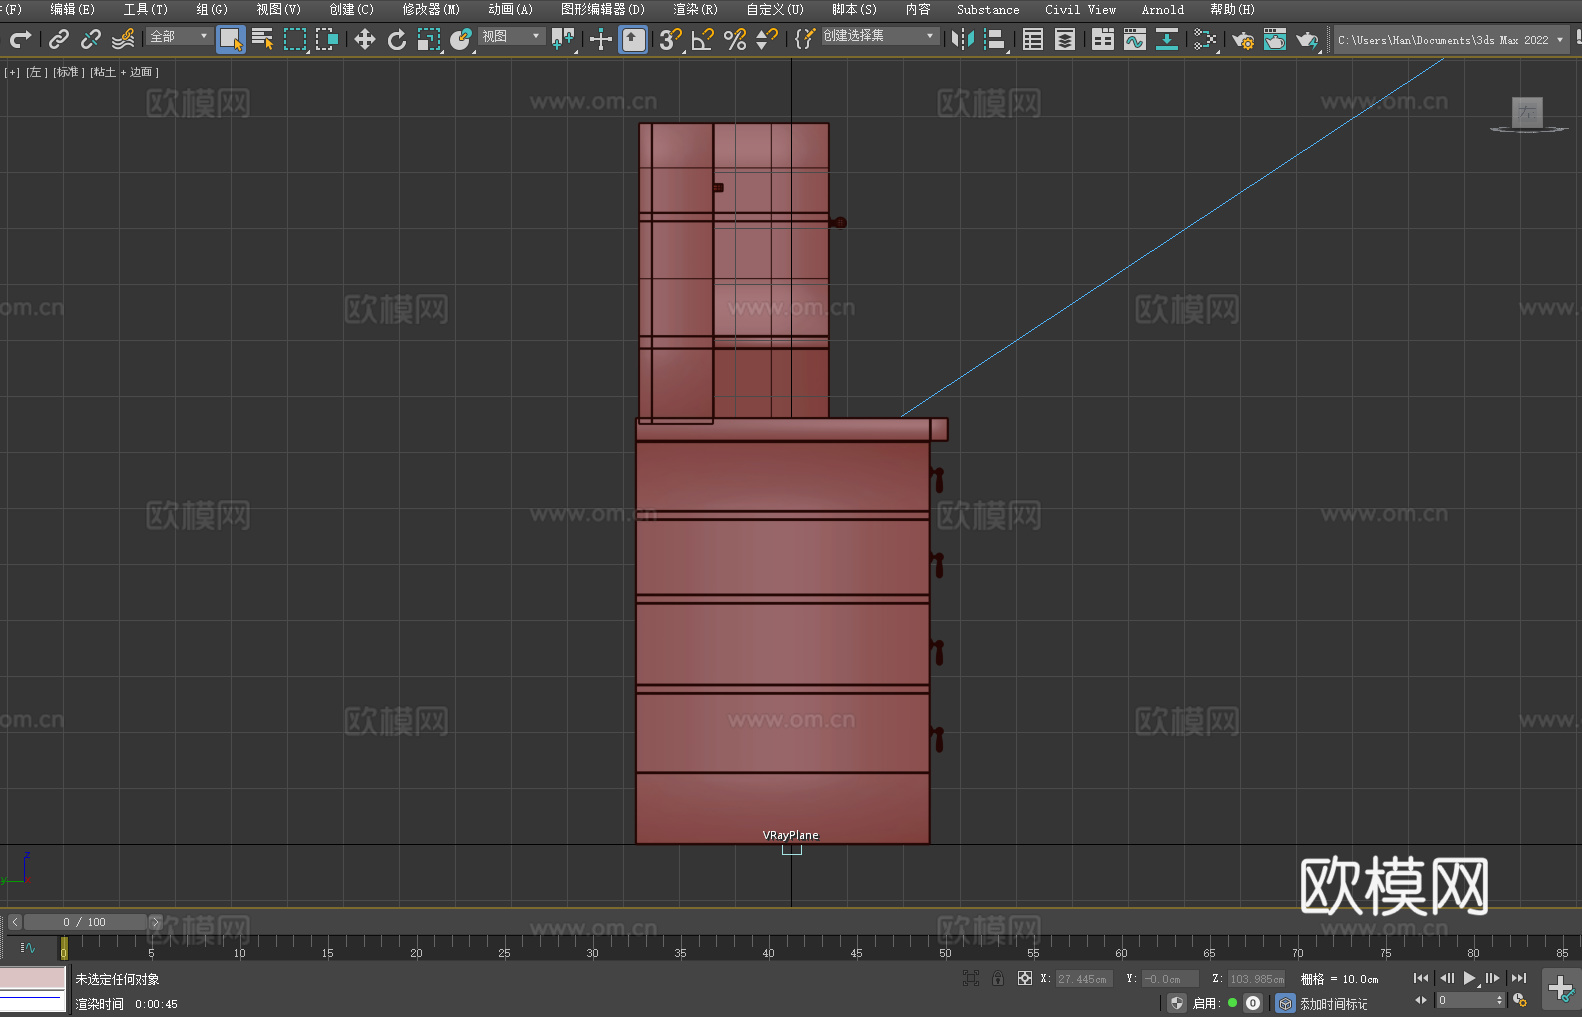This screenshot has height=1017, width=1582.
Task: Open the 创建(C) menu
Action: pyautogui.click(x=351, y=9)
